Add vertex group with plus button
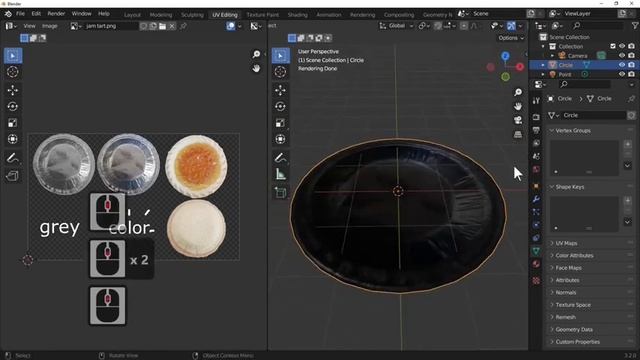 click(x=628, y=144)
